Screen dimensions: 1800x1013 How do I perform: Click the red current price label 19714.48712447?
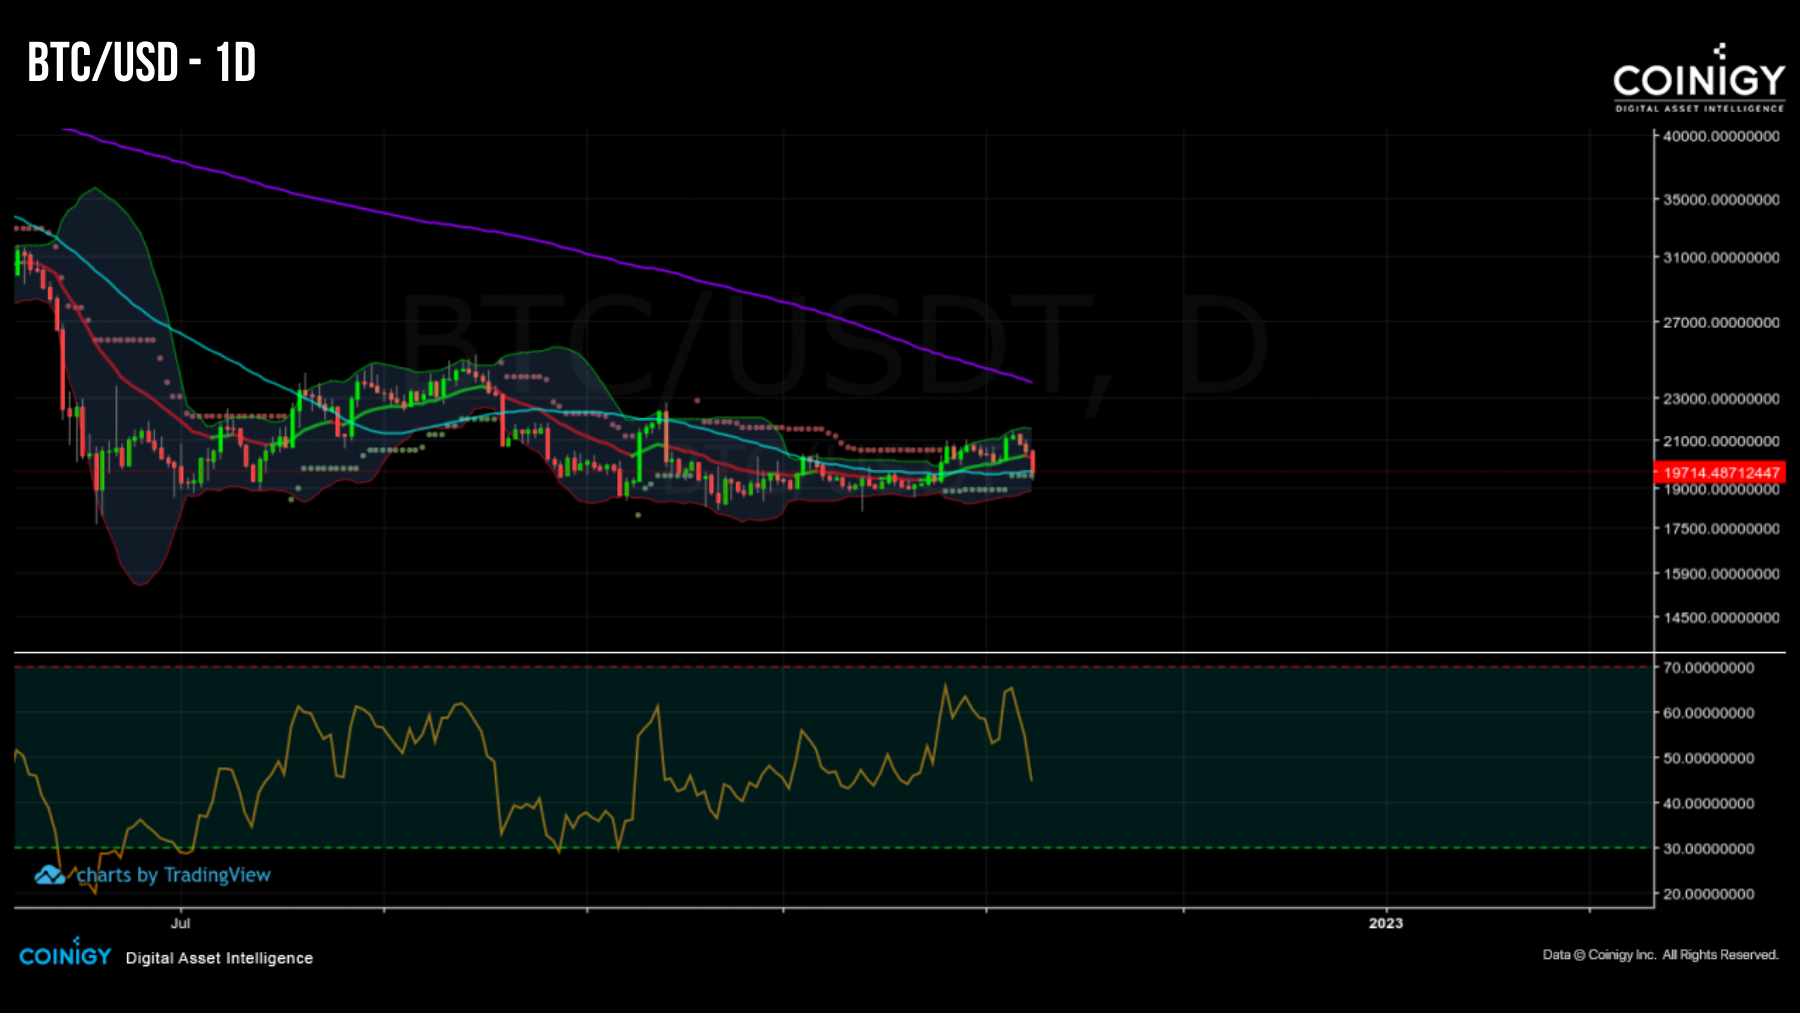click(x=1723, y=470)
